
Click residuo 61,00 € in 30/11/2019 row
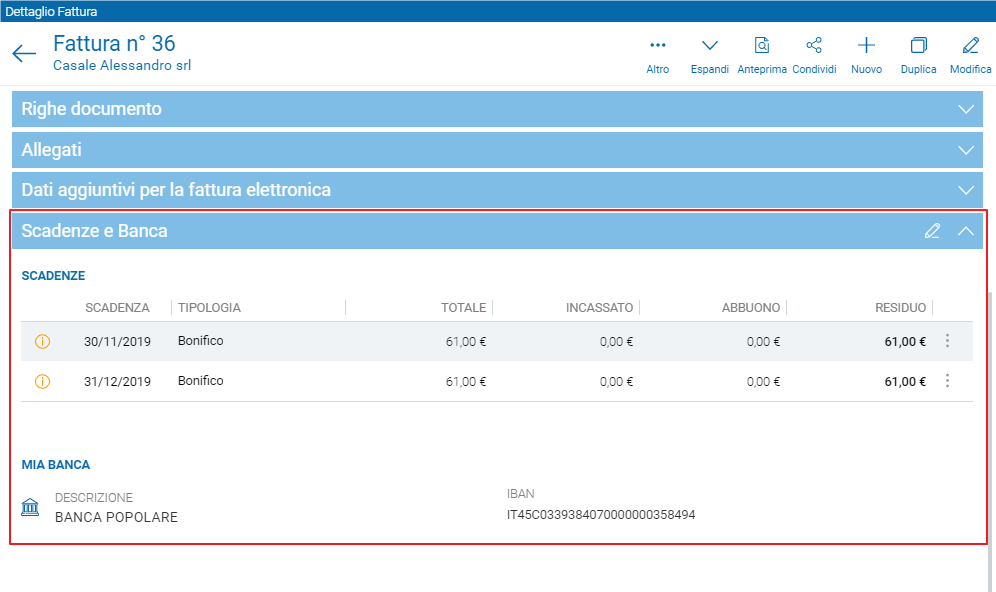tap(905, 342)
